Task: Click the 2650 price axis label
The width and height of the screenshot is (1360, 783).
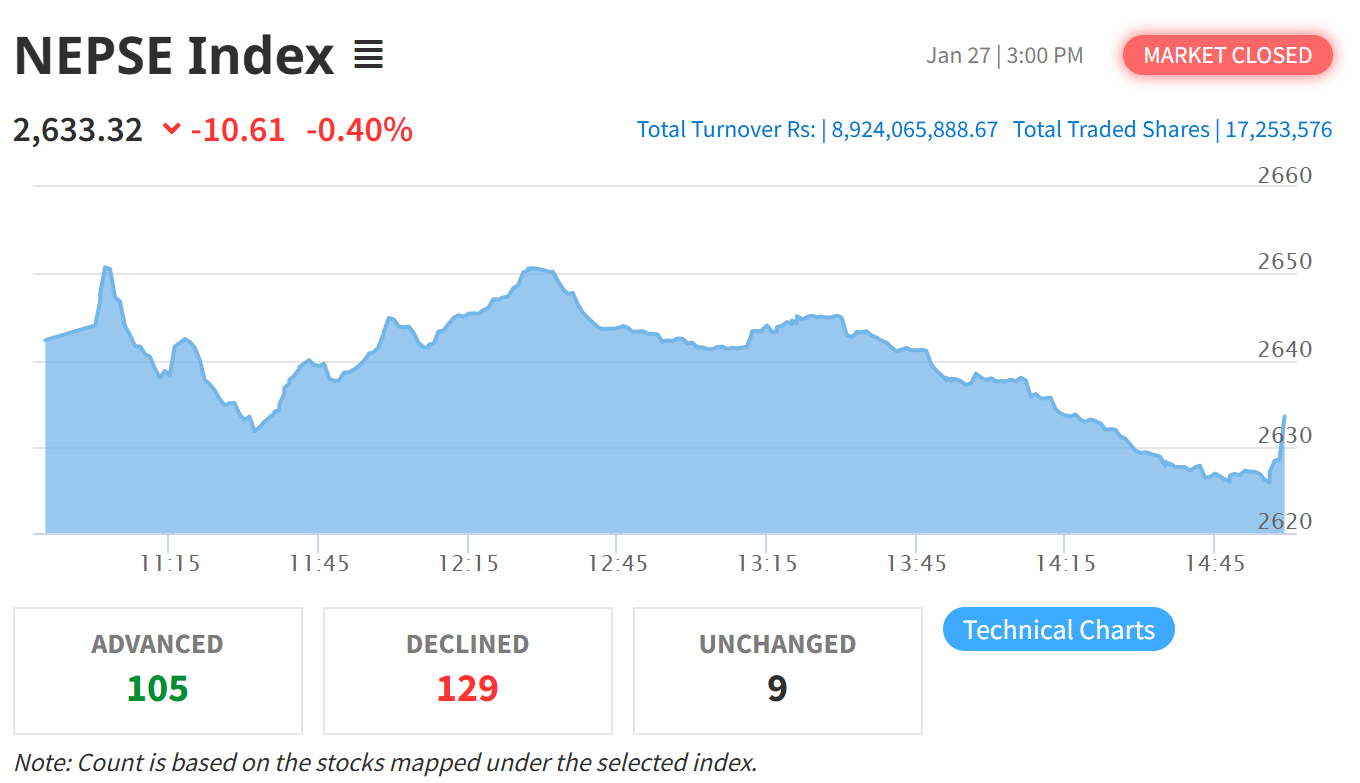Action: tap(1284, 262)
